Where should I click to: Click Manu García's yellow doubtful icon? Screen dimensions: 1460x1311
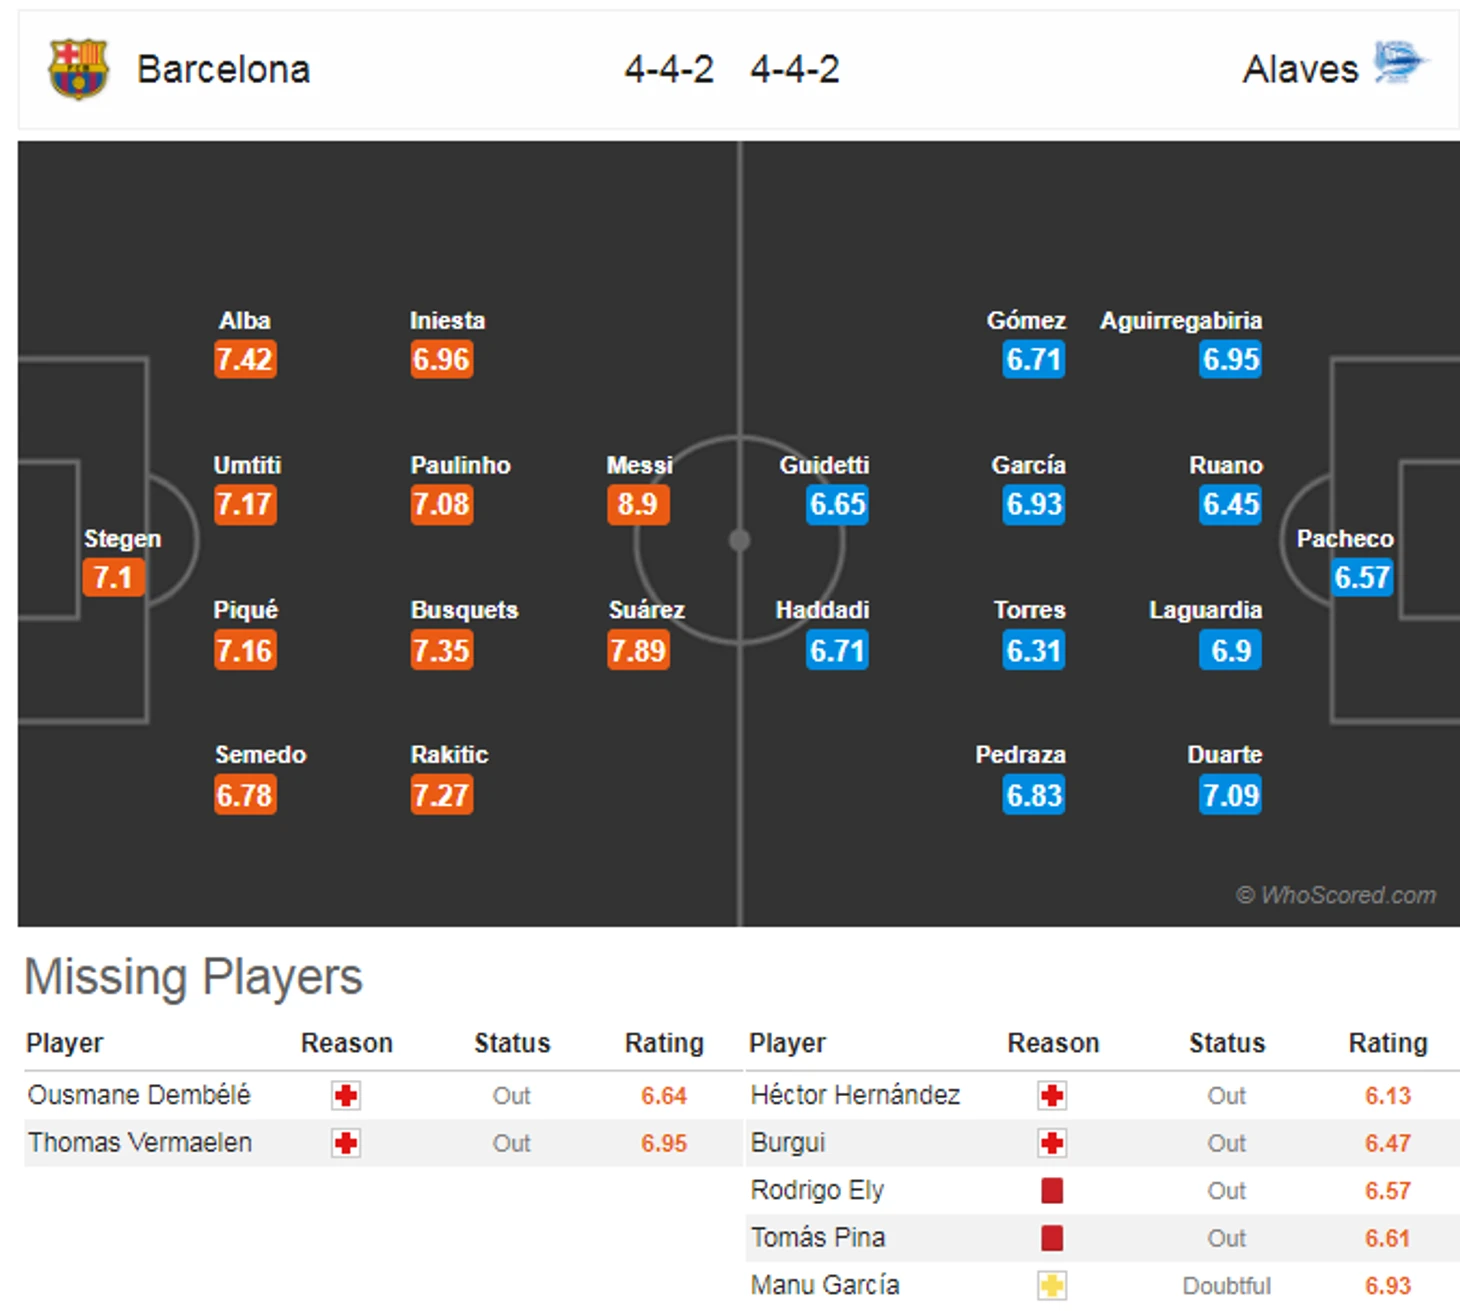coord(1051,1285)
